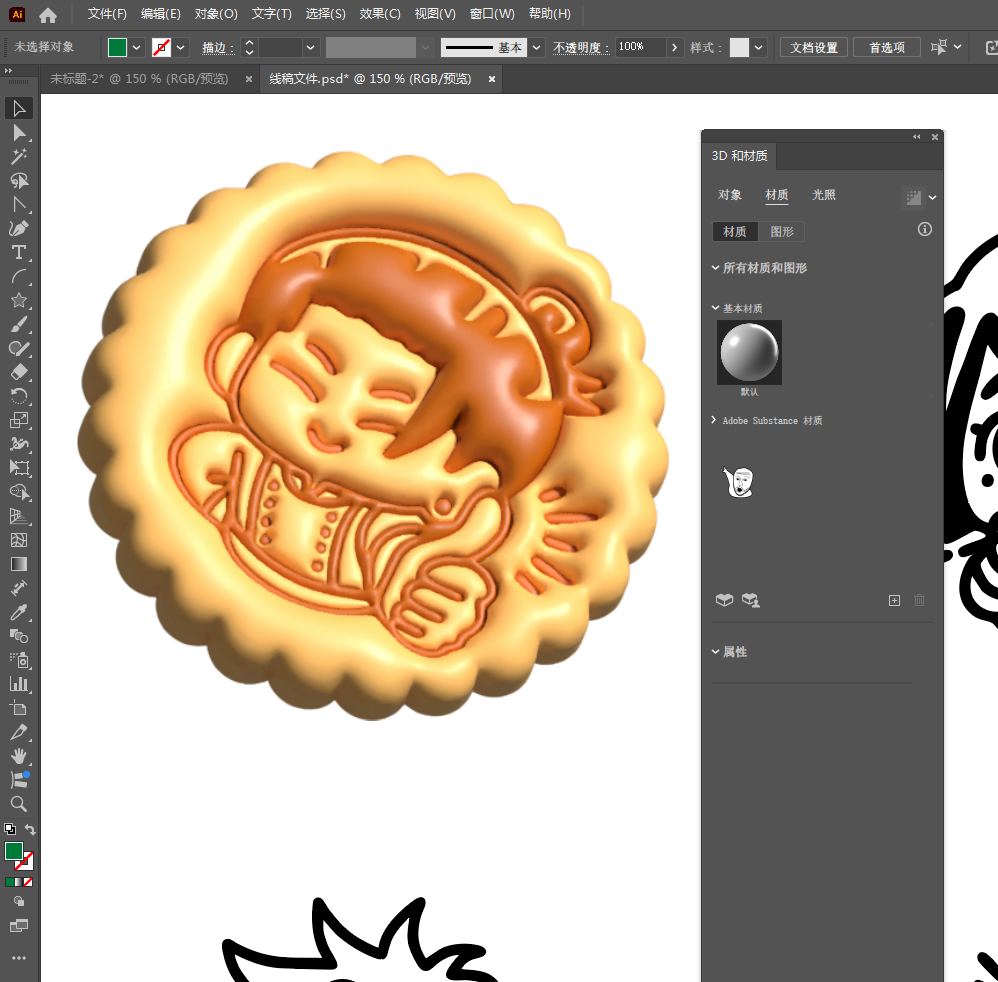Select the Shape Builder tool
998x982 pixels.
pyautogui.click(x=19, y=492)
